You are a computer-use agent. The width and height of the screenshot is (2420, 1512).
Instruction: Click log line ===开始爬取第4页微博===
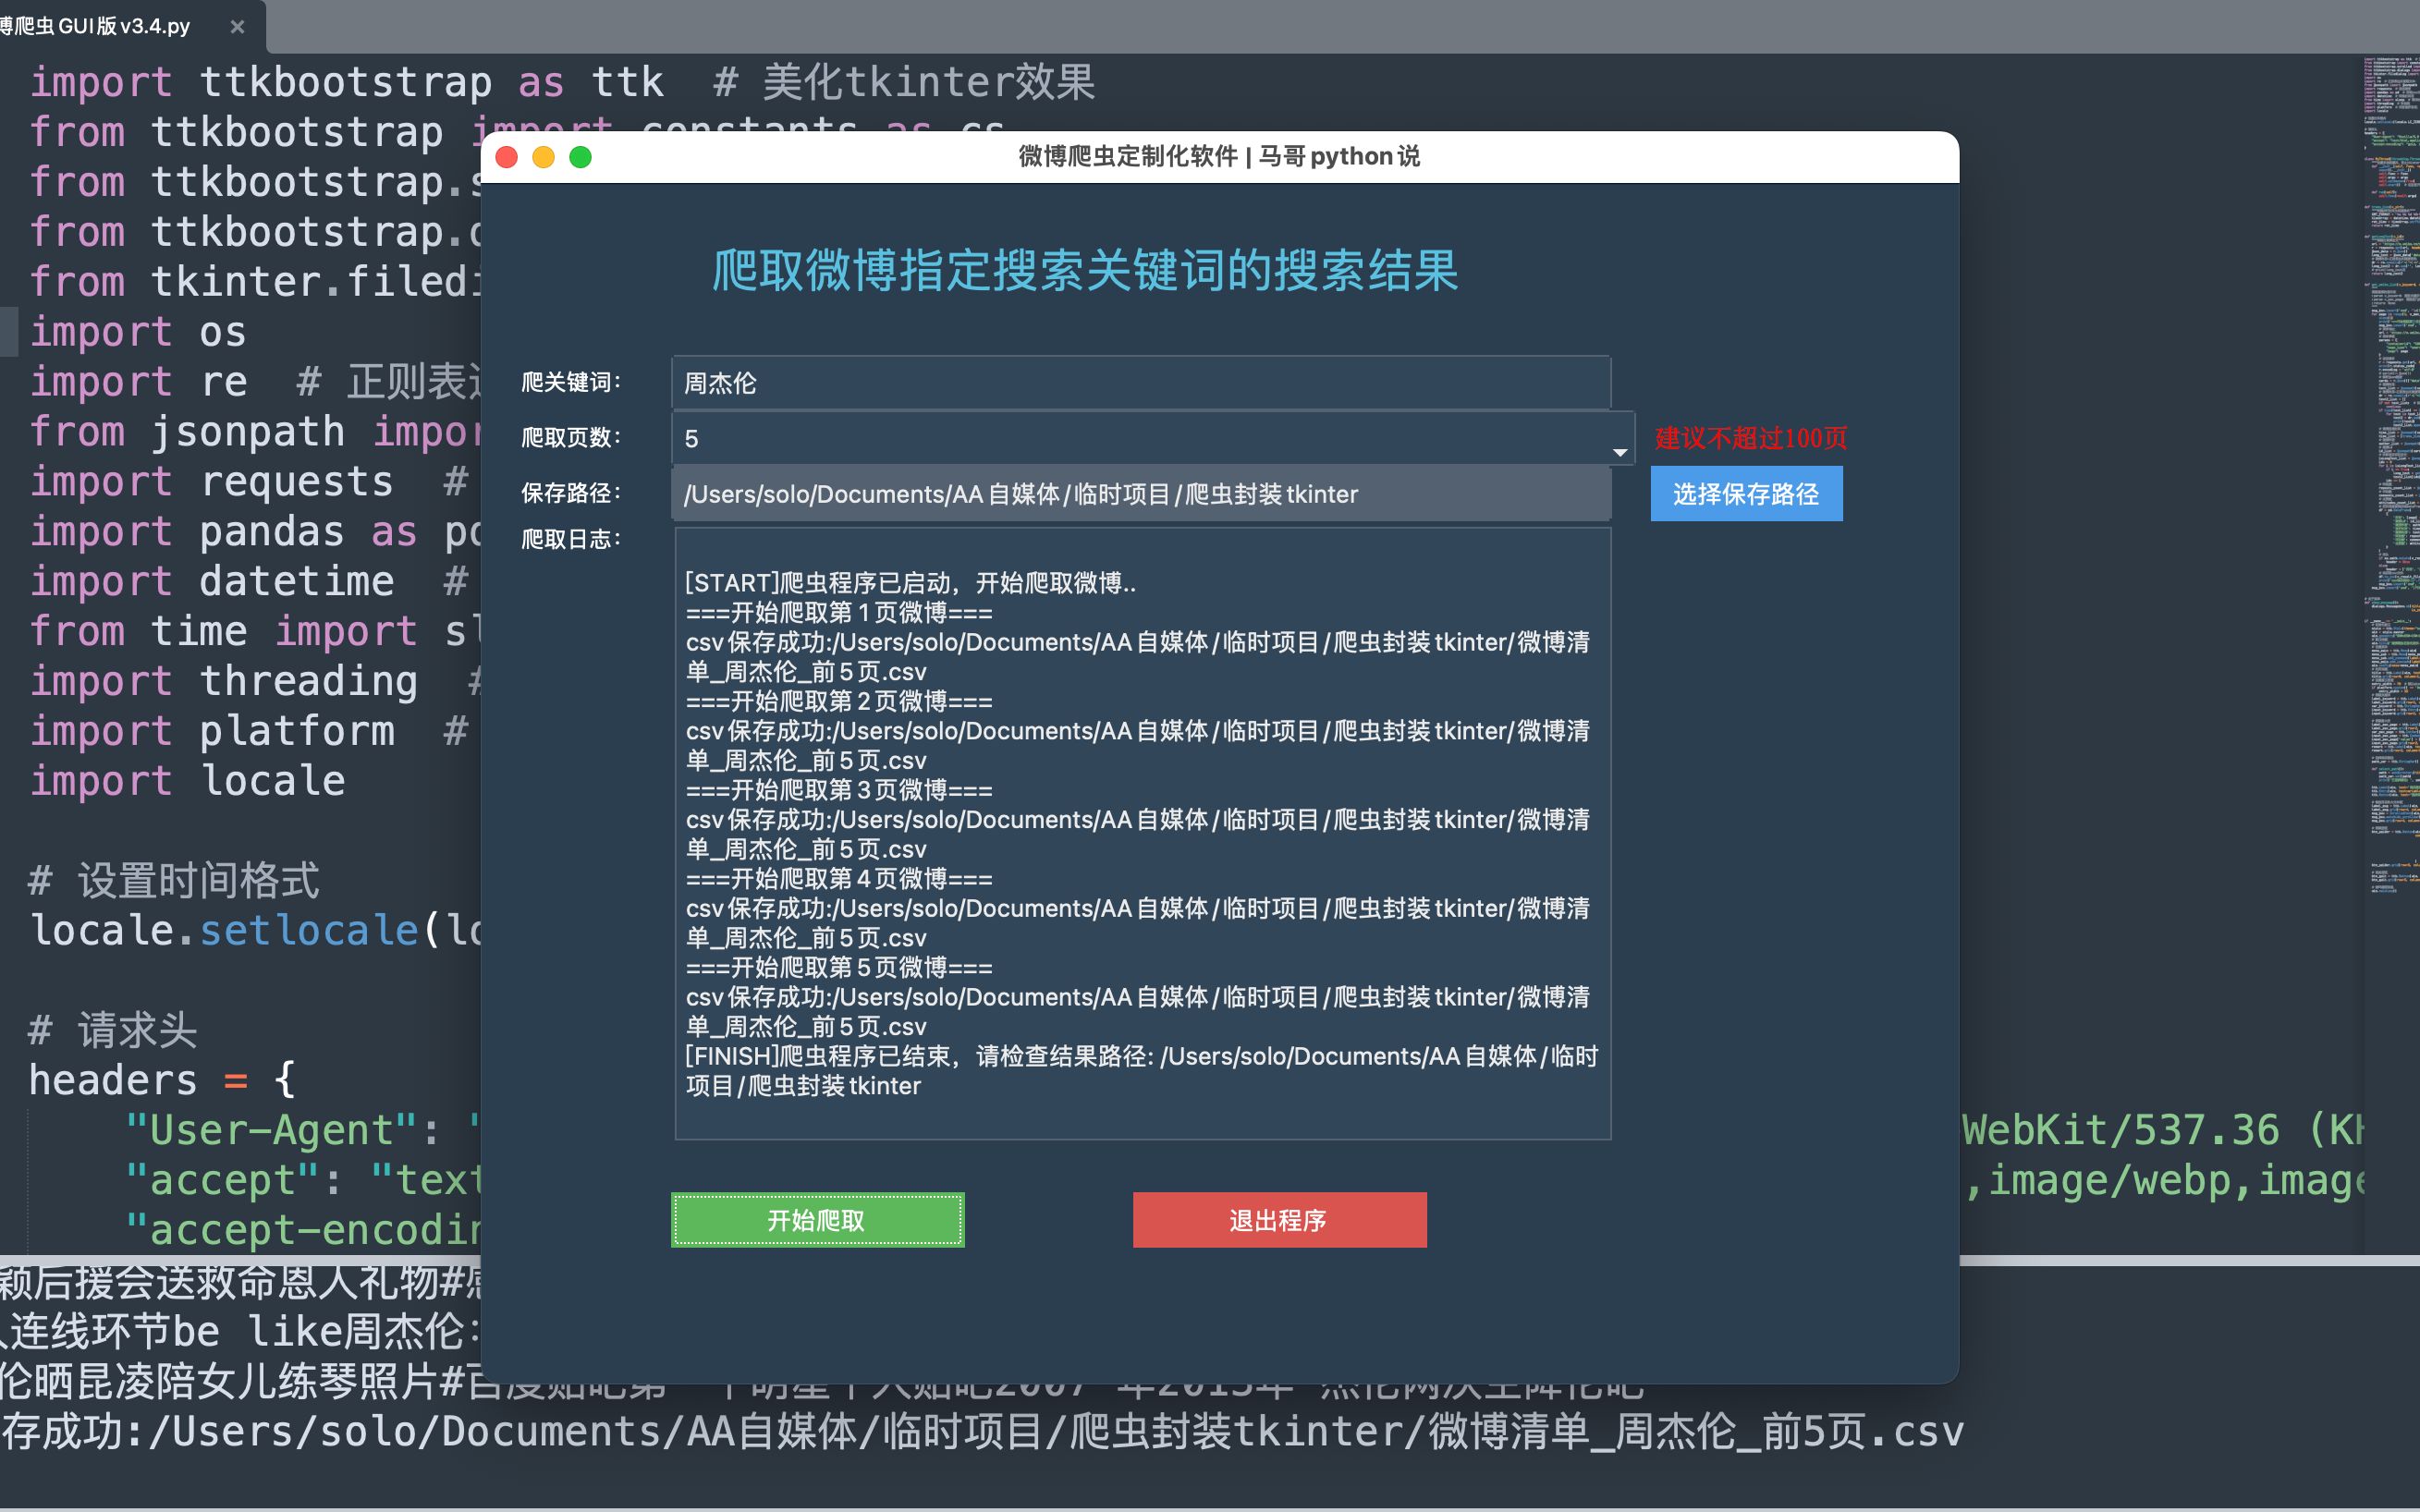click(839, 879)
